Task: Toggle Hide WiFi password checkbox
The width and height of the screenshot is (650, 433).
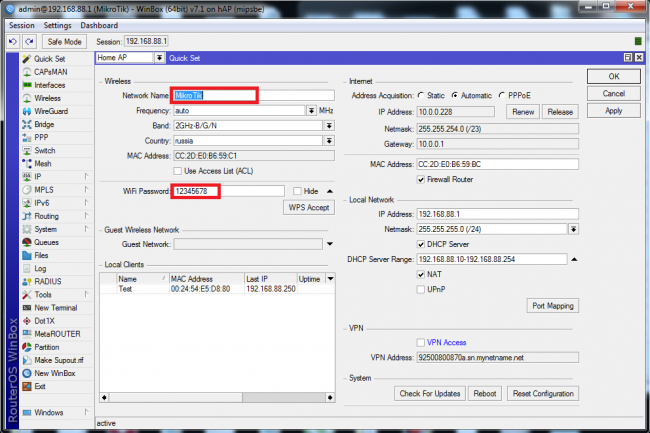Action: click(x=297, y=191)
